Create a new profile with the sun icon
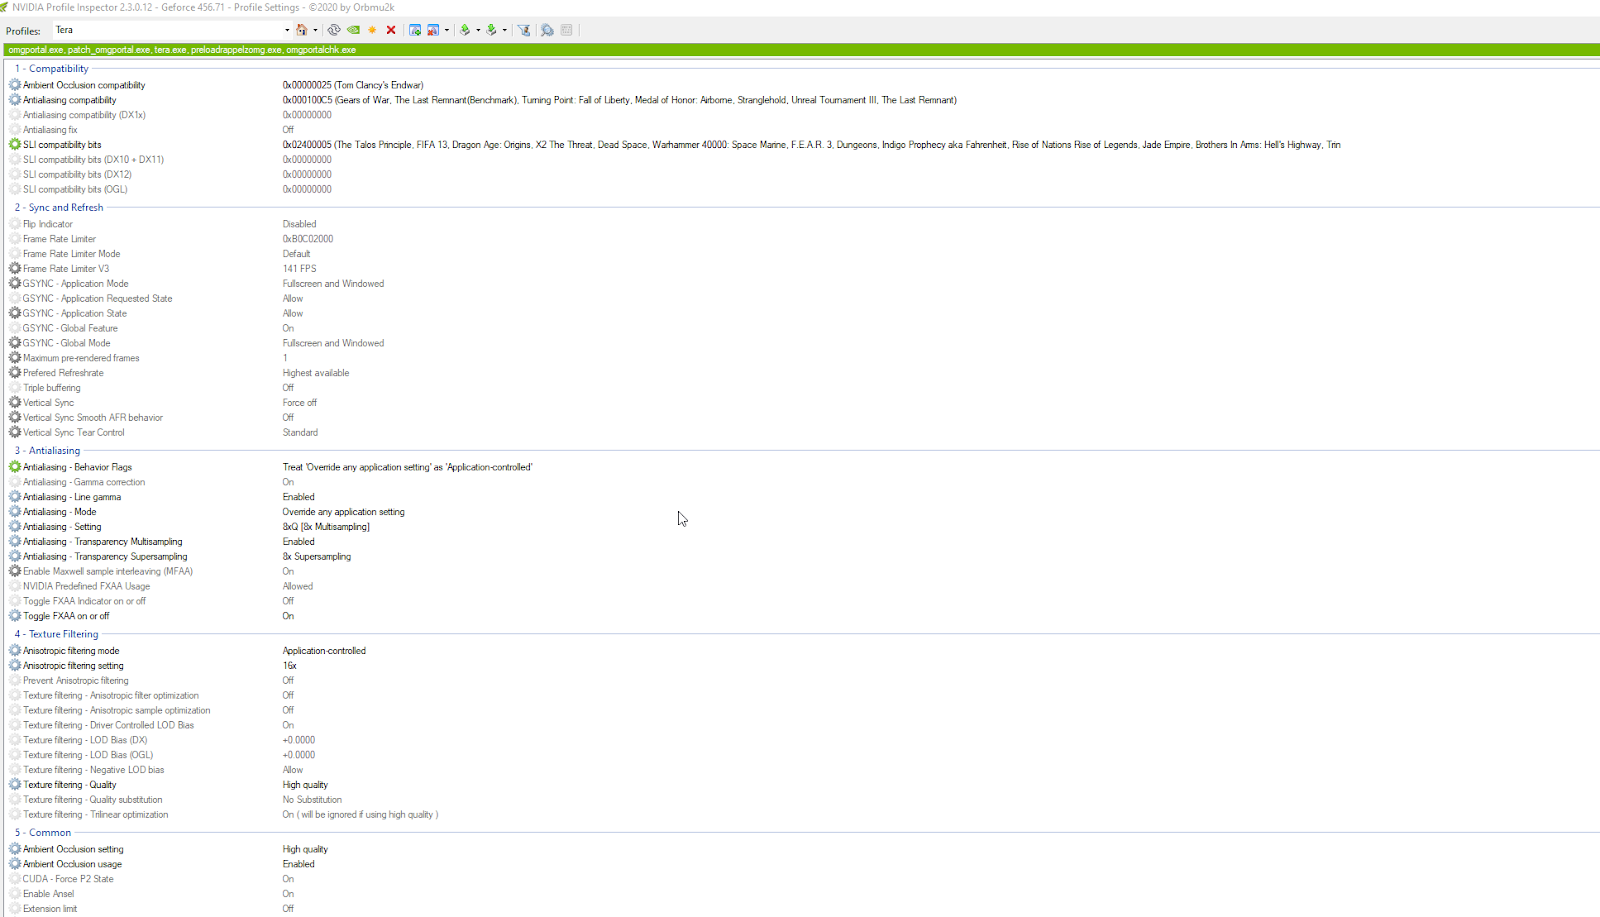This screenshot has height=917, width=1600. pos(372,30)
